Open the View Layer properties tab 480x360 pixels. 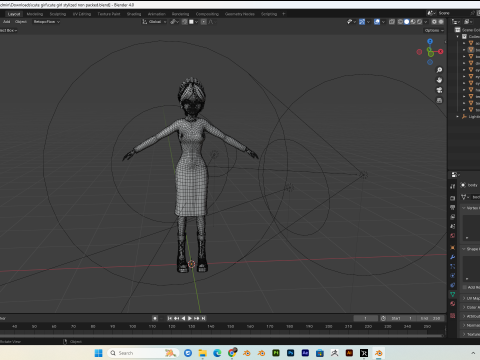(452, 217)
